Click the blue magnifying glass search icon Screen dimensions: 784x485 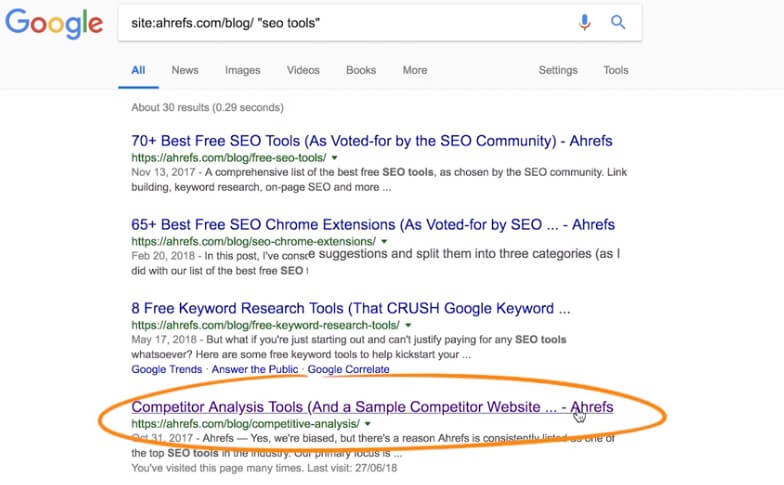click(618, 22)
